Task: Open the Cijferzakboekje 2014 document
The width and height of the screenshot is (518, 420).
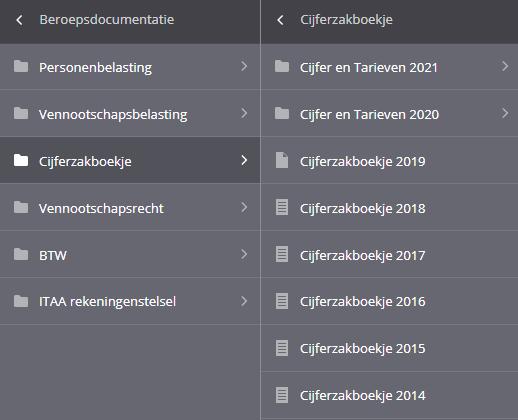Action: tap(389, 395)
